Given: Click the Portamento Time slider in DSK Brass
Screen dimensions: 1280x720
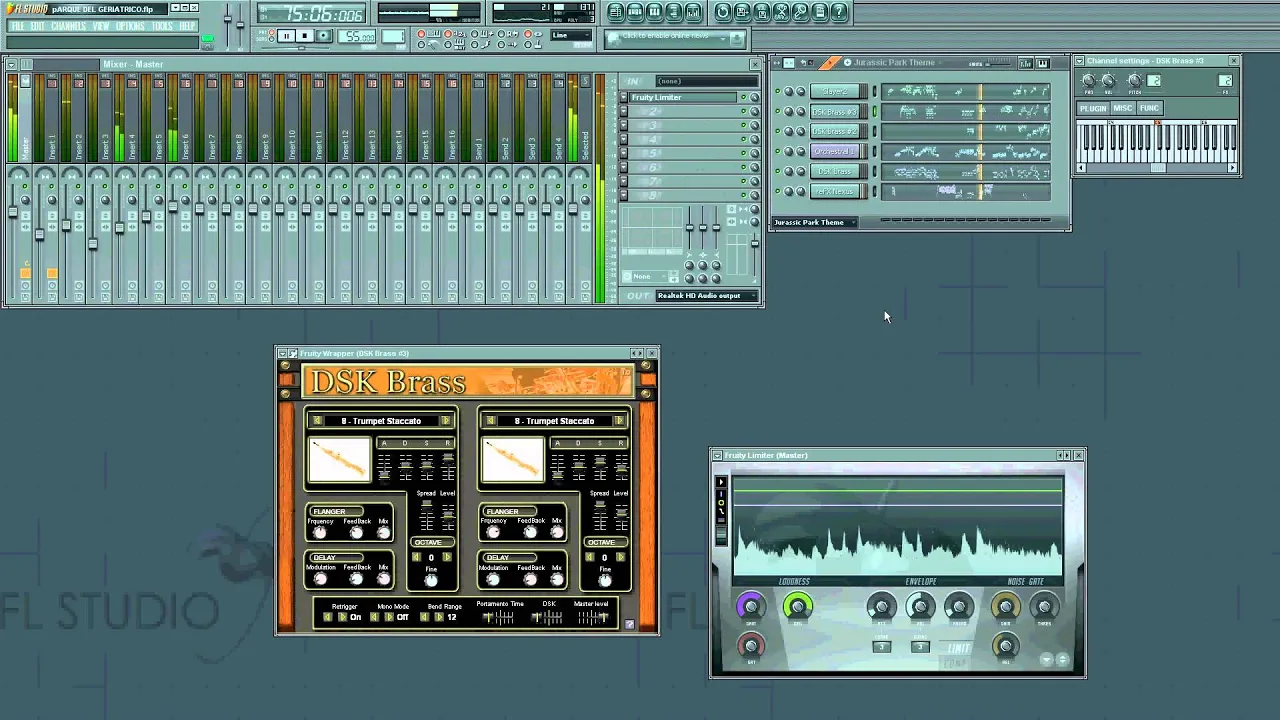Looking at the screenshot, I should click(498, 617).
